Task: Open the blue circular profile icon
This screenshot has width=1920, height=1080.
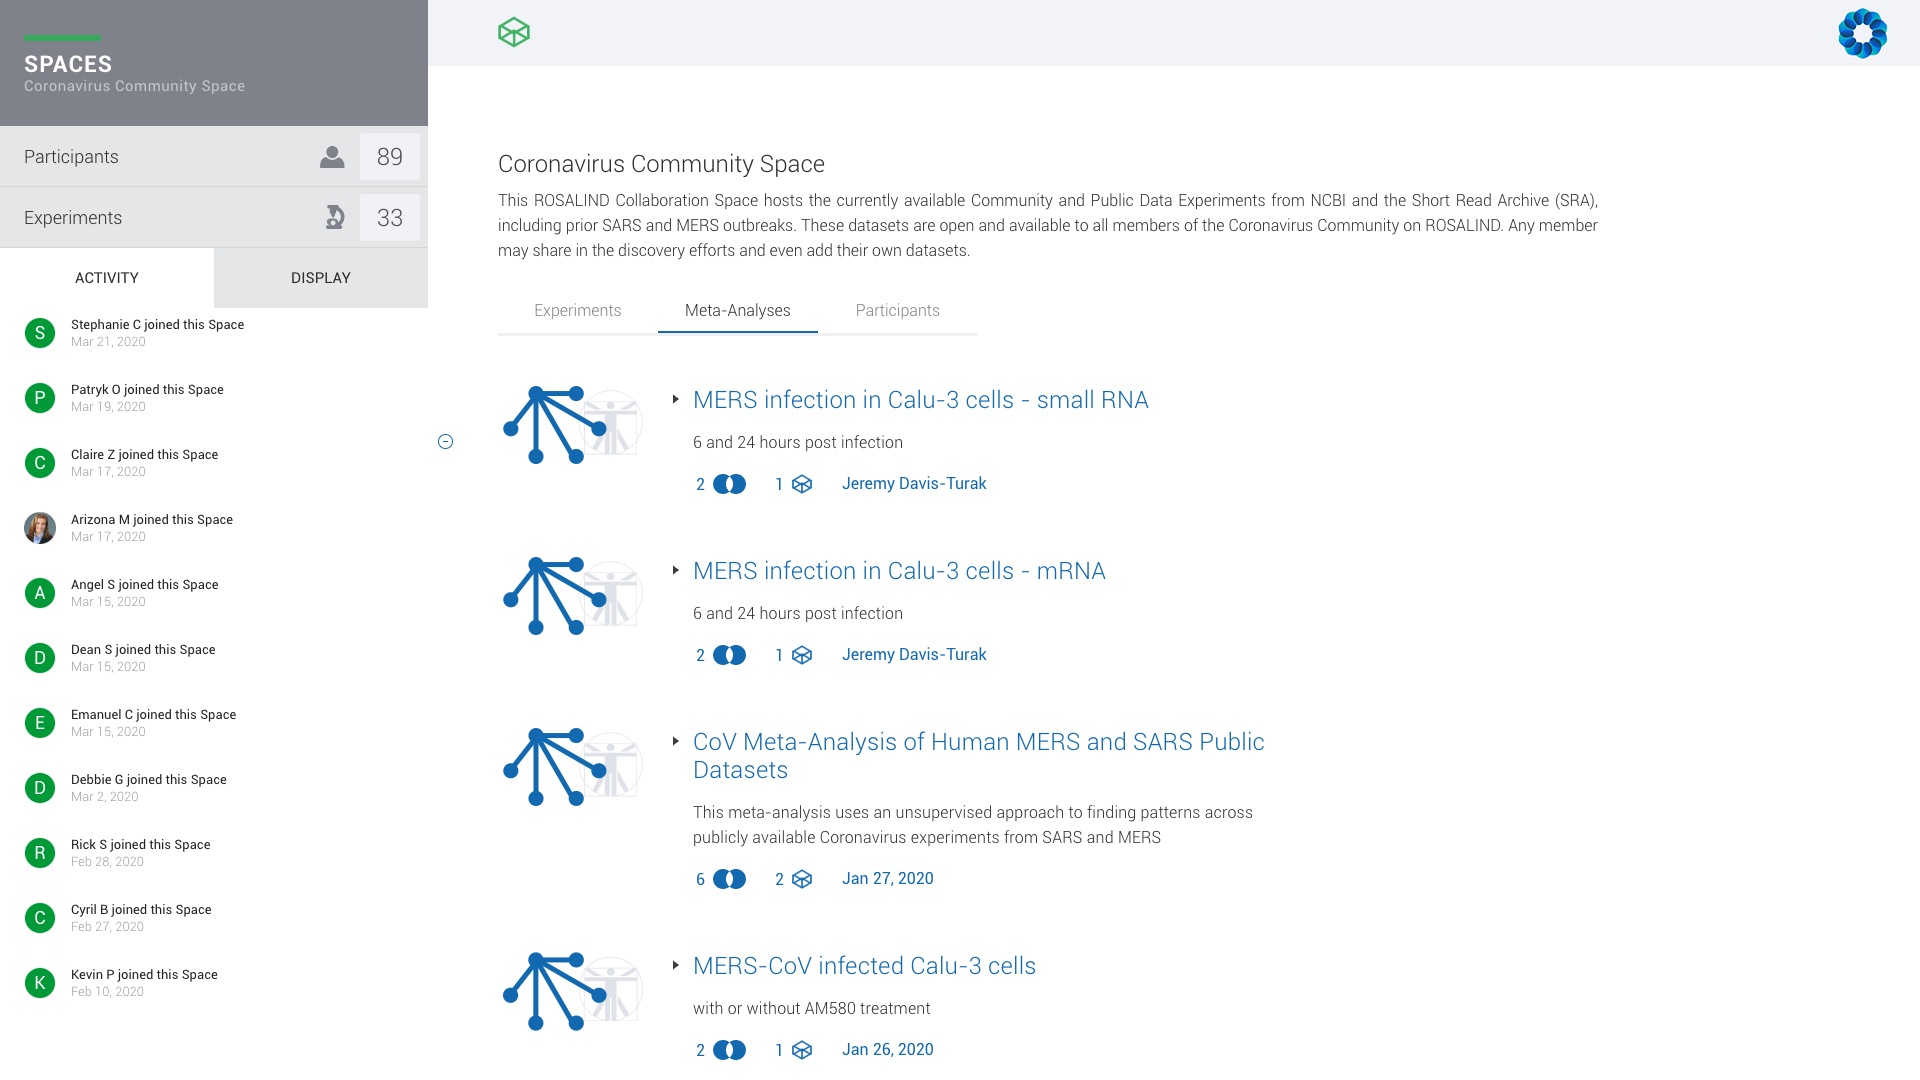Action: 1862,33
